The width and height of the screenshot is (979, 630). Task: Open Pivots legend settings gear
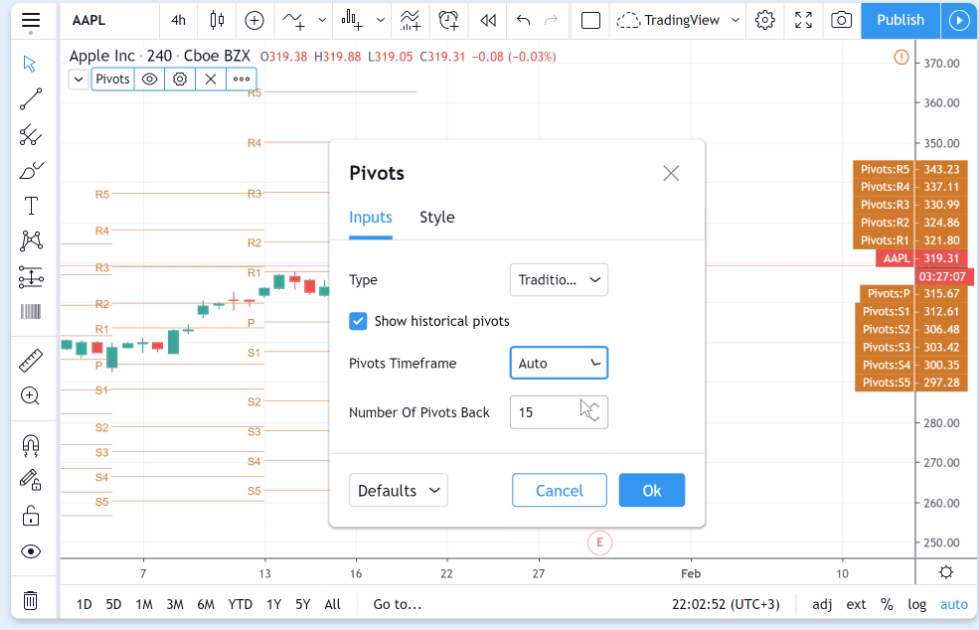click(180, 79)
